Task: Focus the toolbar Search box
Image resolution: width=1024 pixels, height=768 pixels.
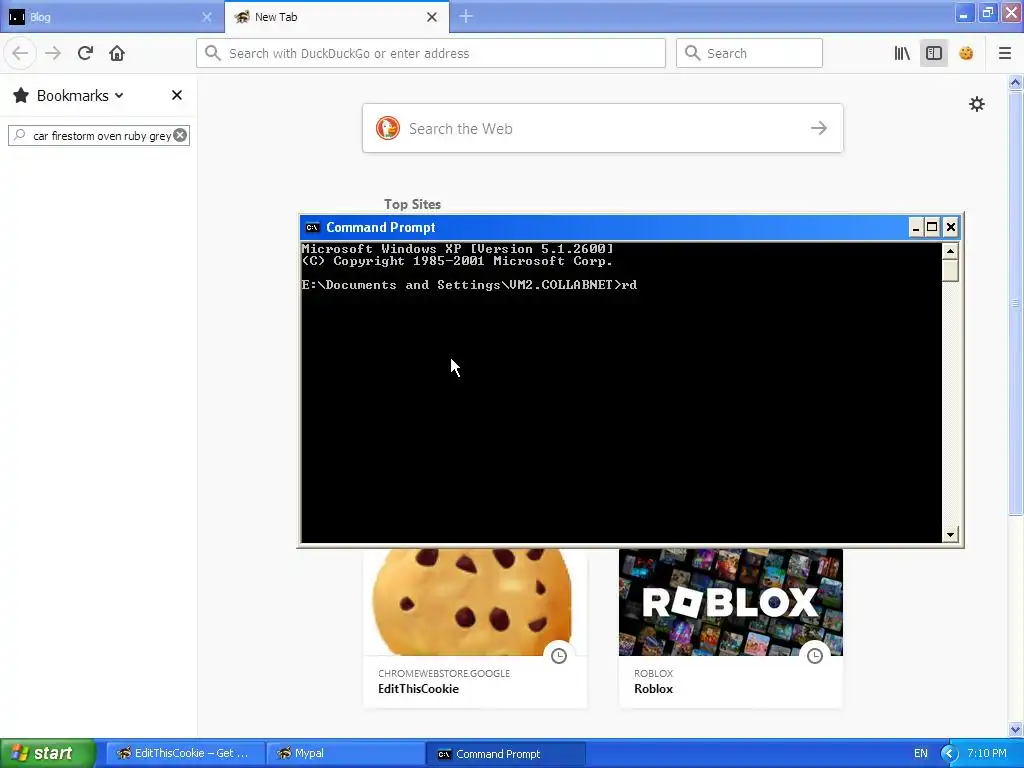Action: 749,53
